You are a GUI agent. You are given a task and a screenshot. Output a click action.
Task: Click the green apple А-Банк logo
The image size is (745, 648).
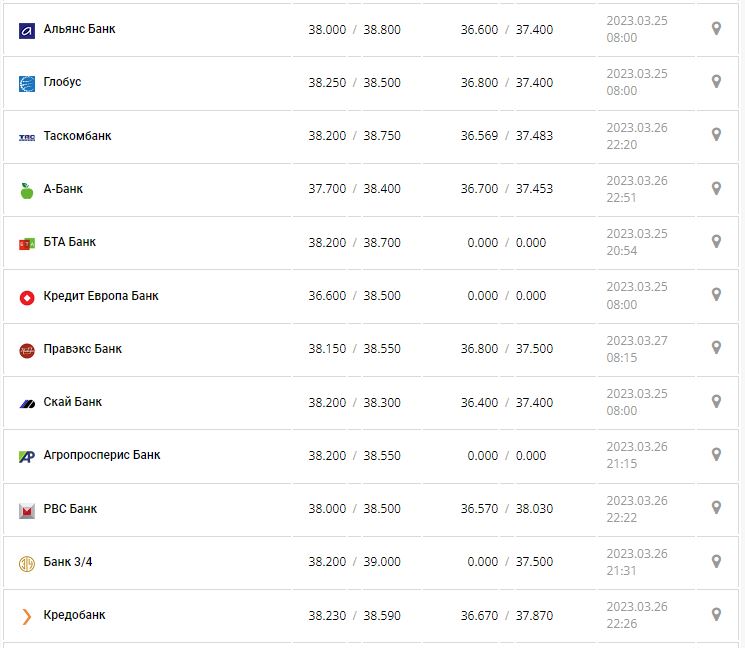(27, 190)
